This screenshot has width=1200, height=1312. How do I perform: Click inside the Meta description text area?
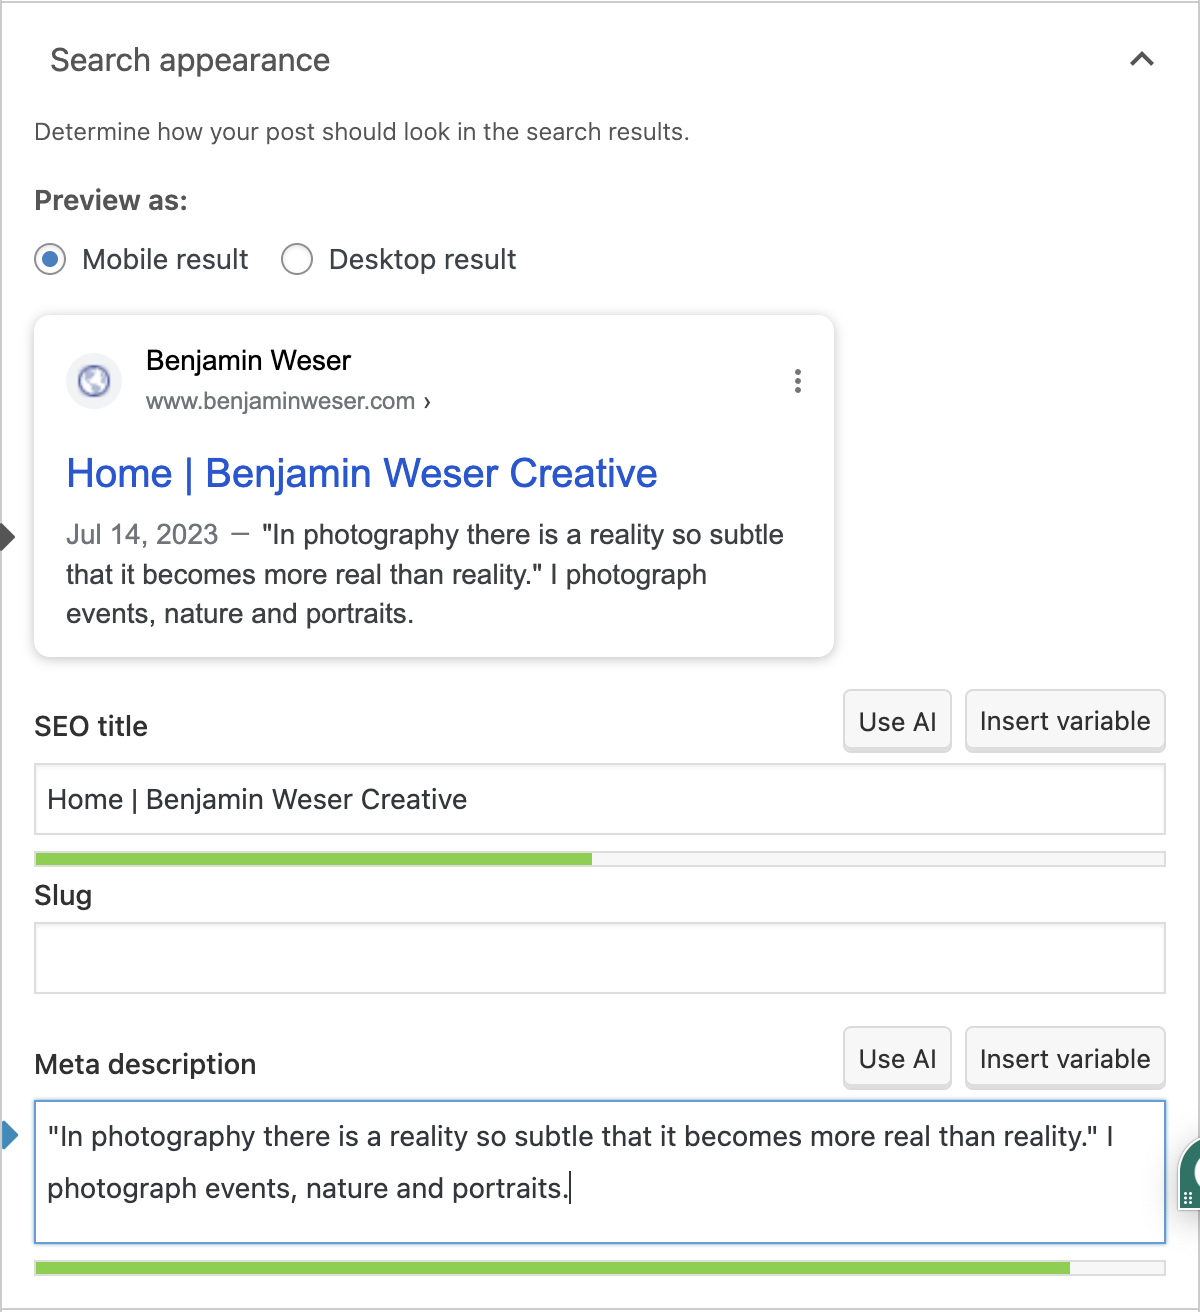point(600,1171)
